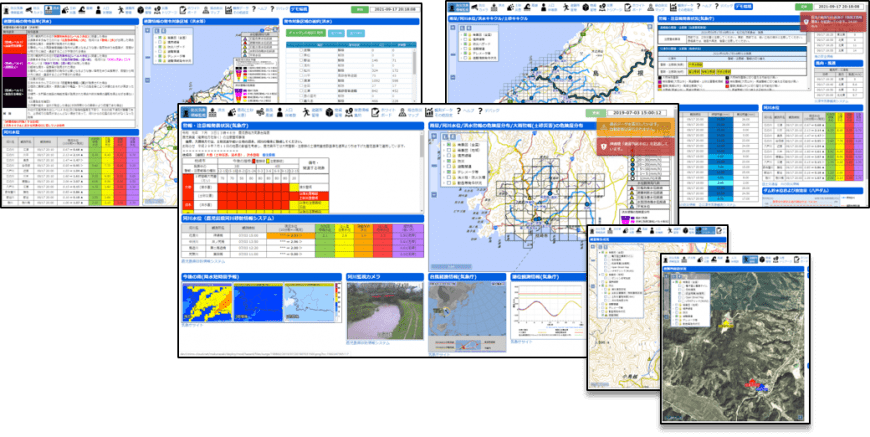Expand the テレメータ等 tree node in center window
Viewport: 870px width, 437px height.
click(443, 172)
